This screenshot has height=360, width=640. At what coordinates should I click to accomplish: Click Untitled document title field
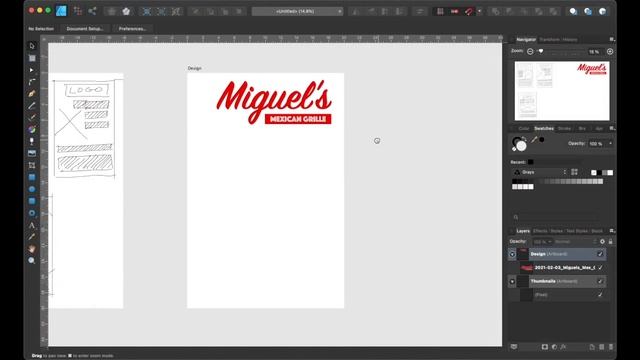(297, 11)
